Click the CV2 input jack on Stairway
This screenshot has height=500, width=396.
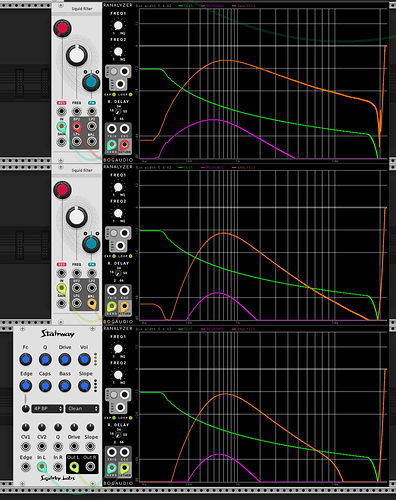[x=42, y=446]
